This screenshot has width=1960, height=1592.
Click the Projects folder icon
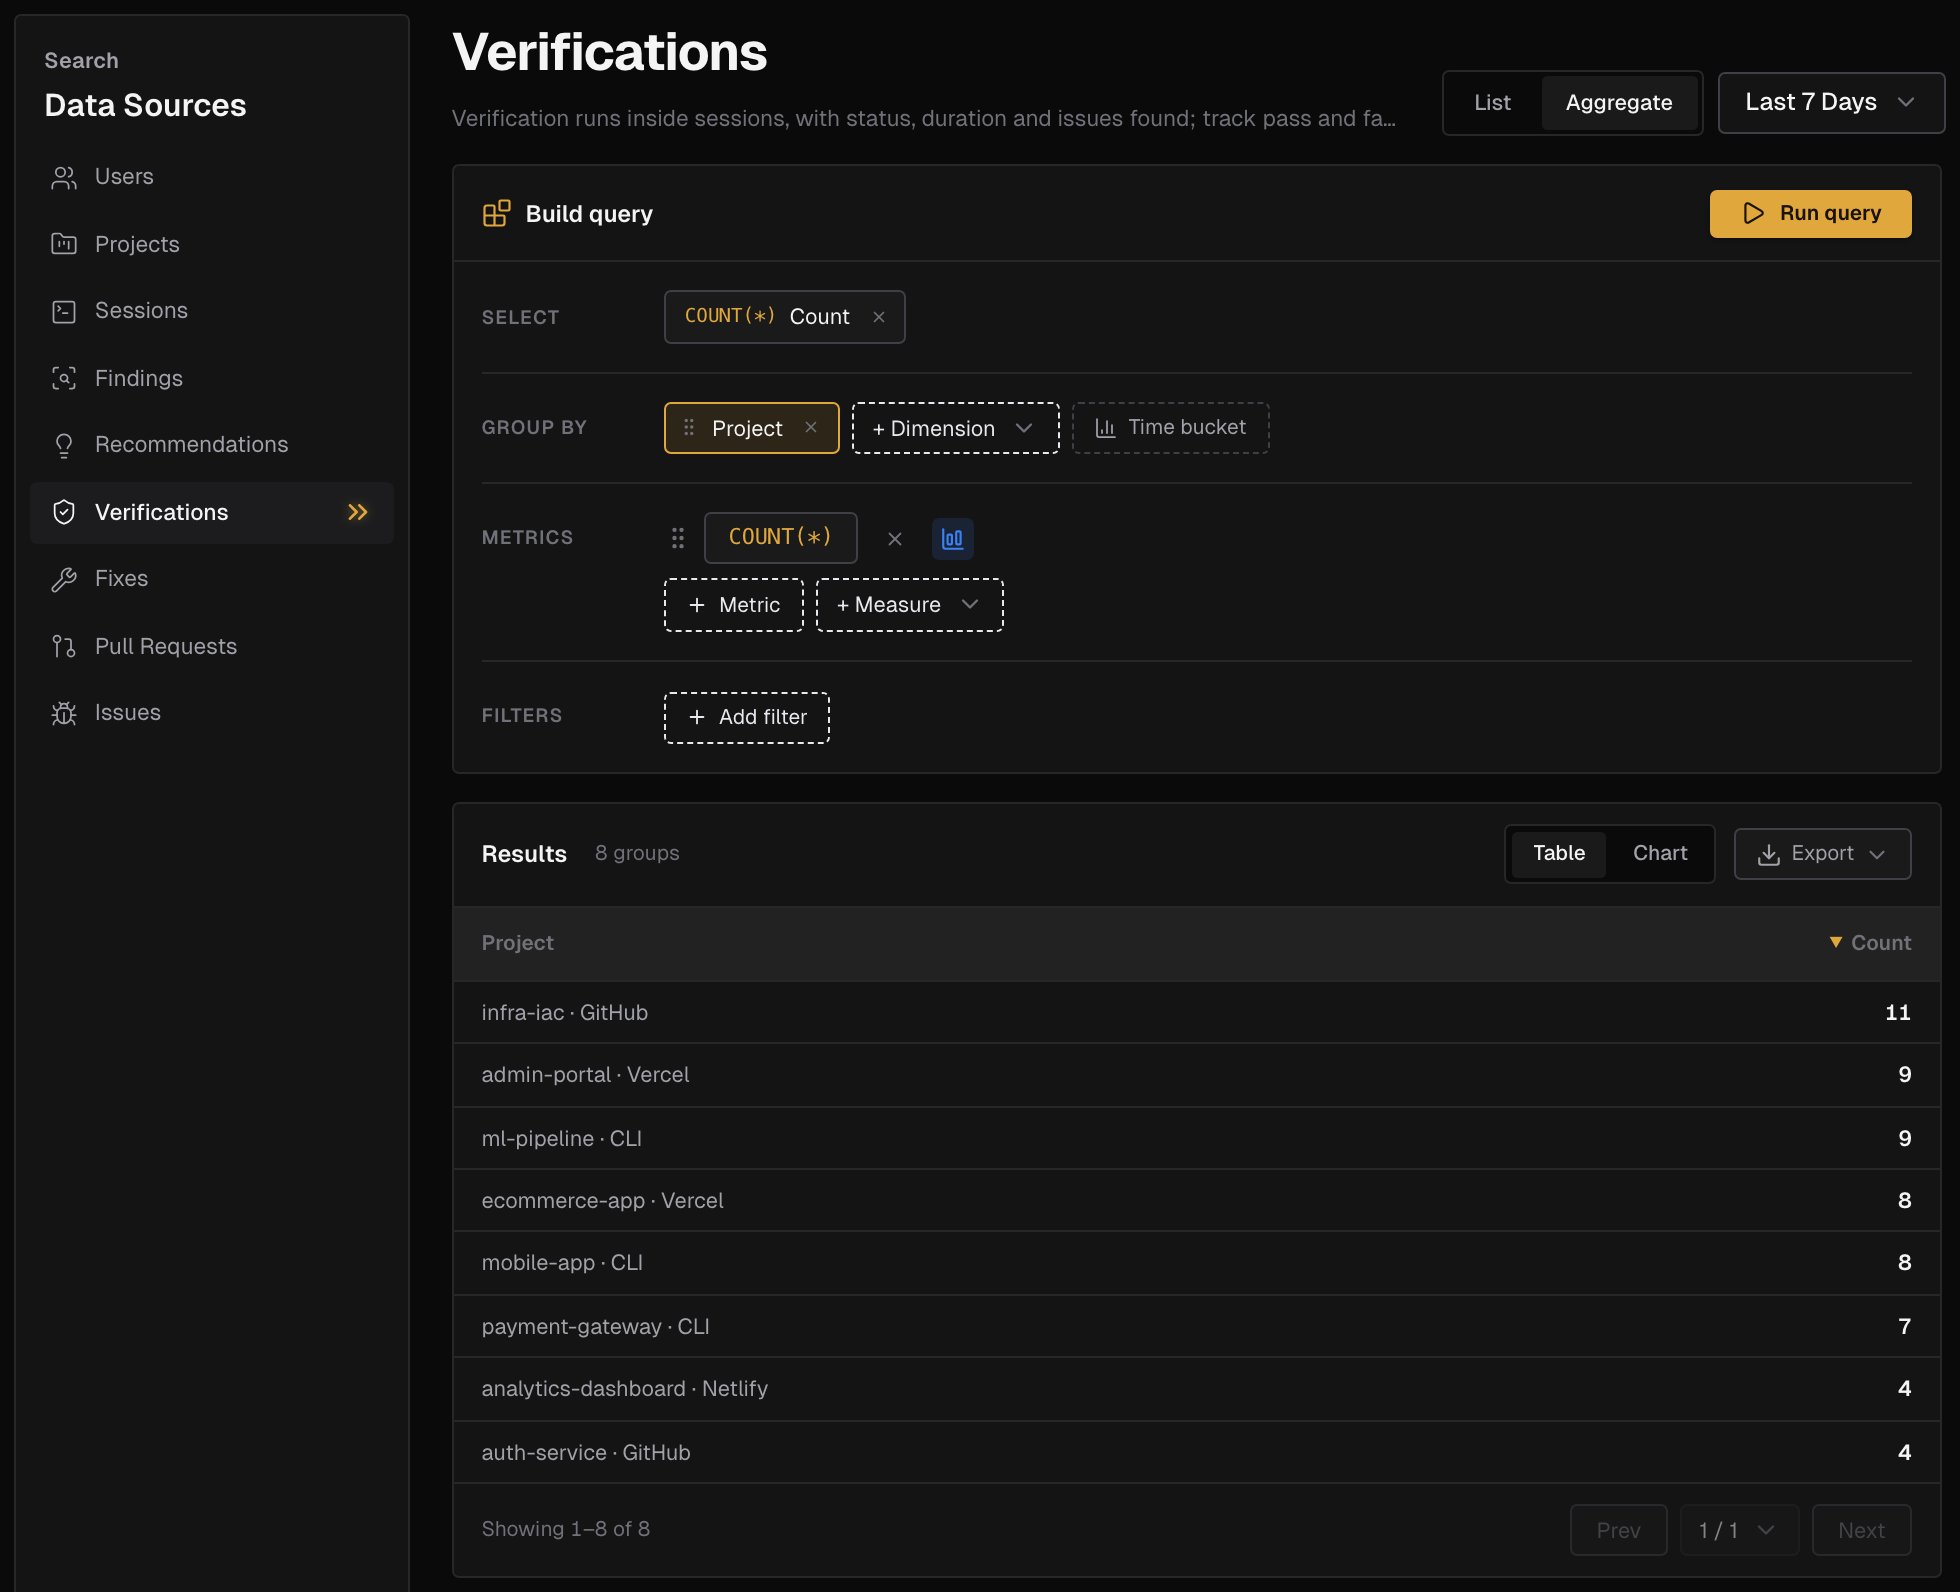(x=64, y=244)
